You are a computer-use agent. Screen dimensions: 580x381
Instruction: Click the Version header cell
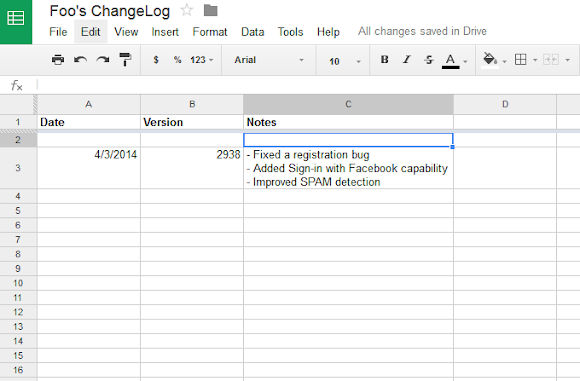coord(192,122)
